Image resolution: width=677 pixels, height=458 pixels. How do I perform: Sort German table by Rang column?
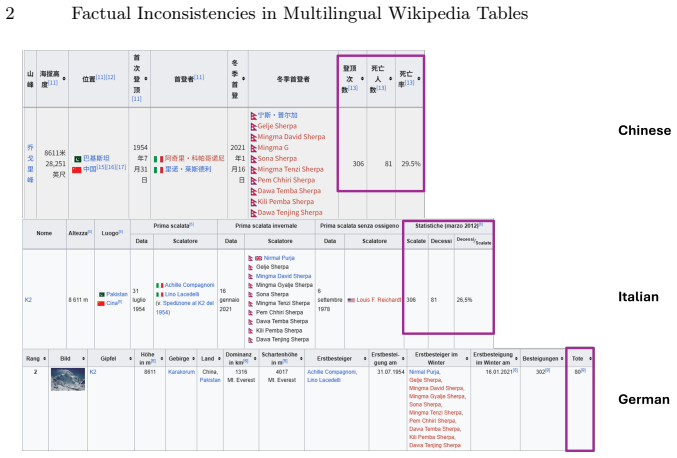tap(44, 359)
